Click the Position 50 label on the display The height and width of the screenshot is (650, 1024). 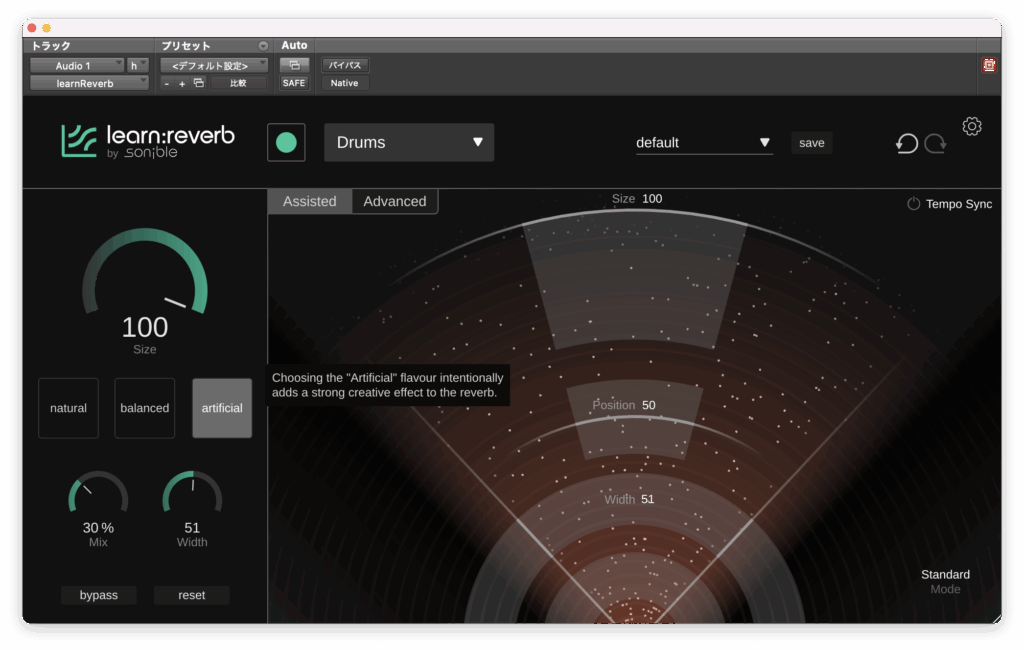[624, 405]
